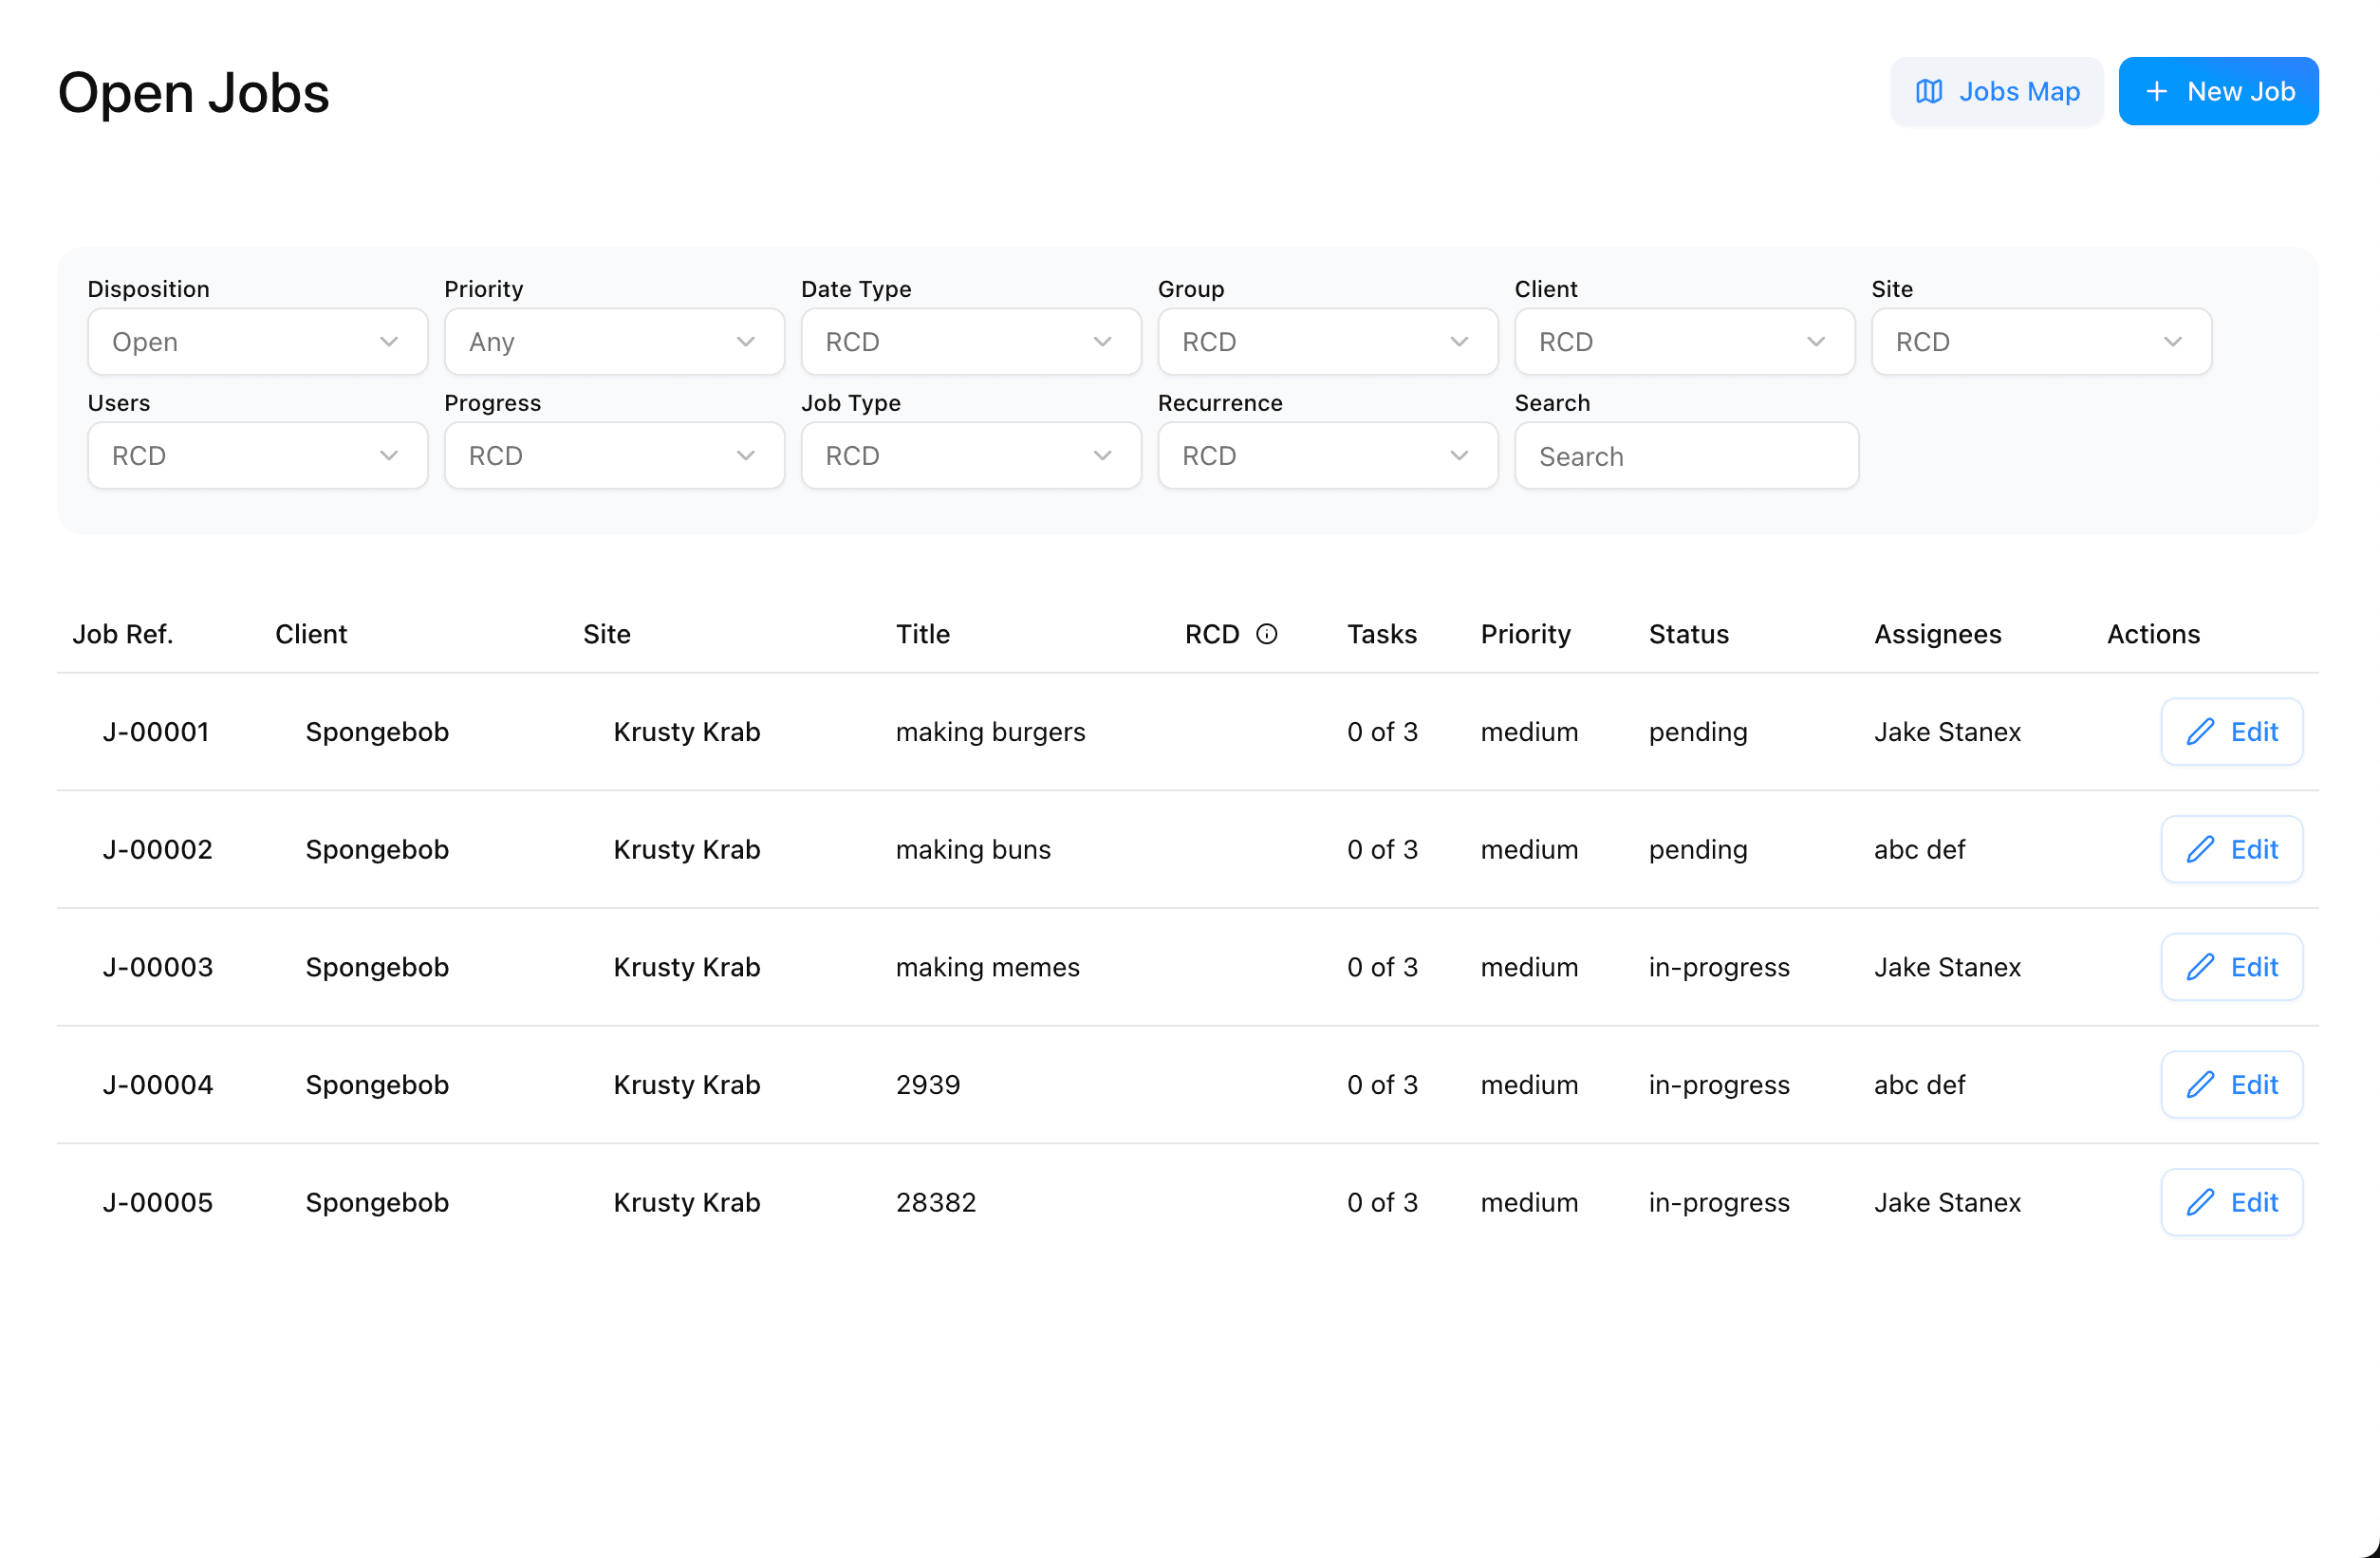The height and width of the screenshot is (1558, 2380).
Task: Open the Job Type dropdown
Action: coord(970,456)
